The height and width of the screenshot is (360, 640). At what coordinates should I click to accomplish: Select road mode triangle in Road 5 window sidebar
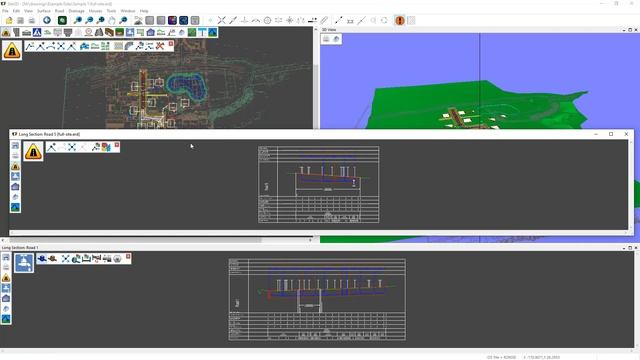point(15,166)
